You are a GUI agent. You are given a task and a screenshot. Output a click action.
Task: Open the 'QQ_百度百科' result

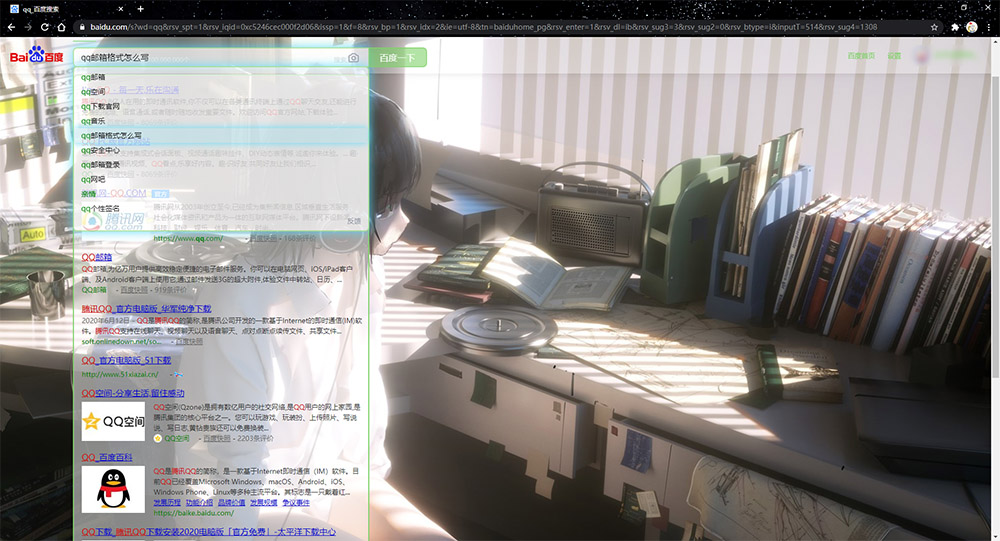coord(107,457)
